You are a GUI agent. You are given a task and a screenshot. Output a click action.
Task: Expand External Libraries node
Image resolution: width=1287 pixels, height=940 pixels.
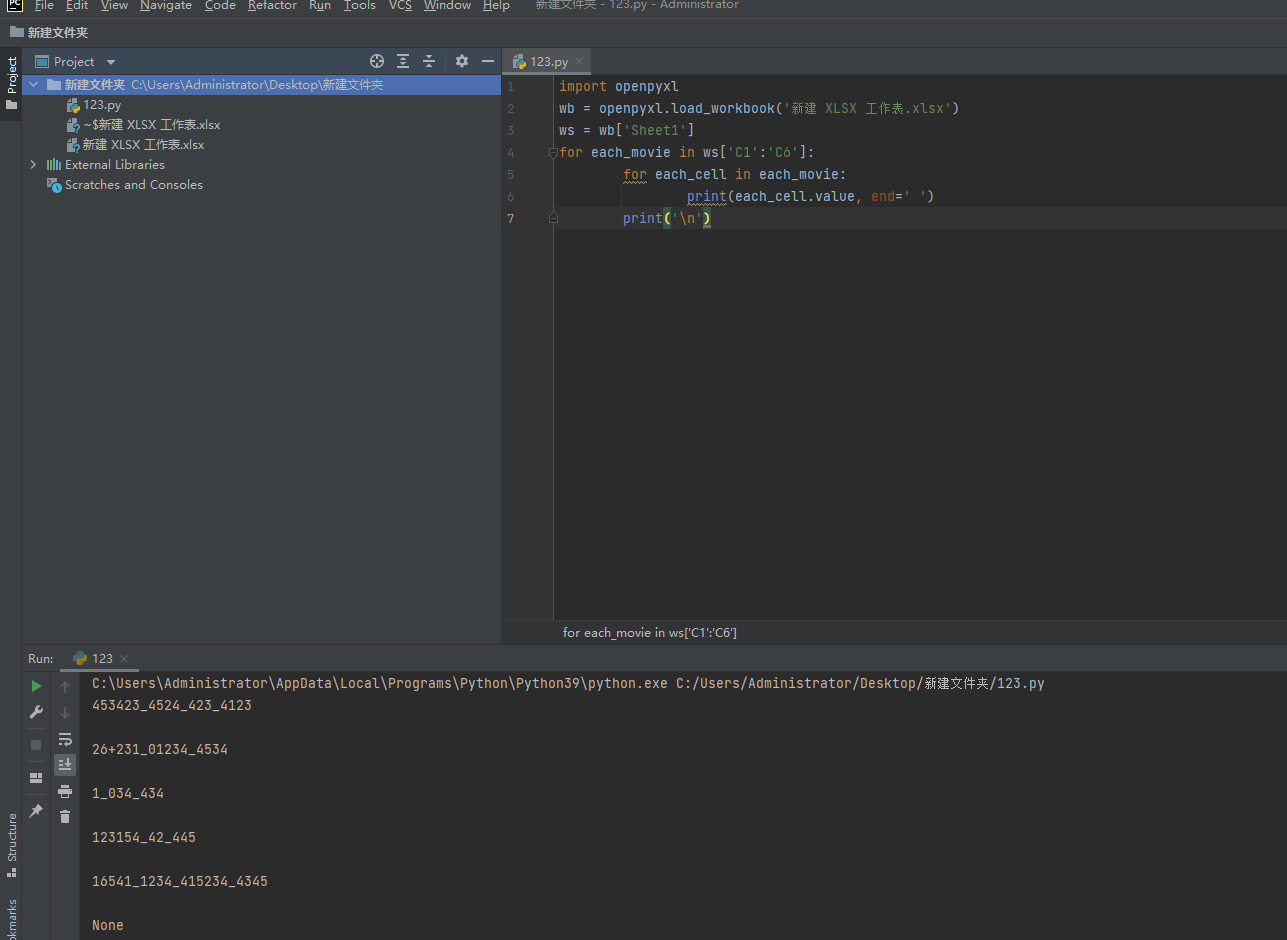click(x=33, y=165)
